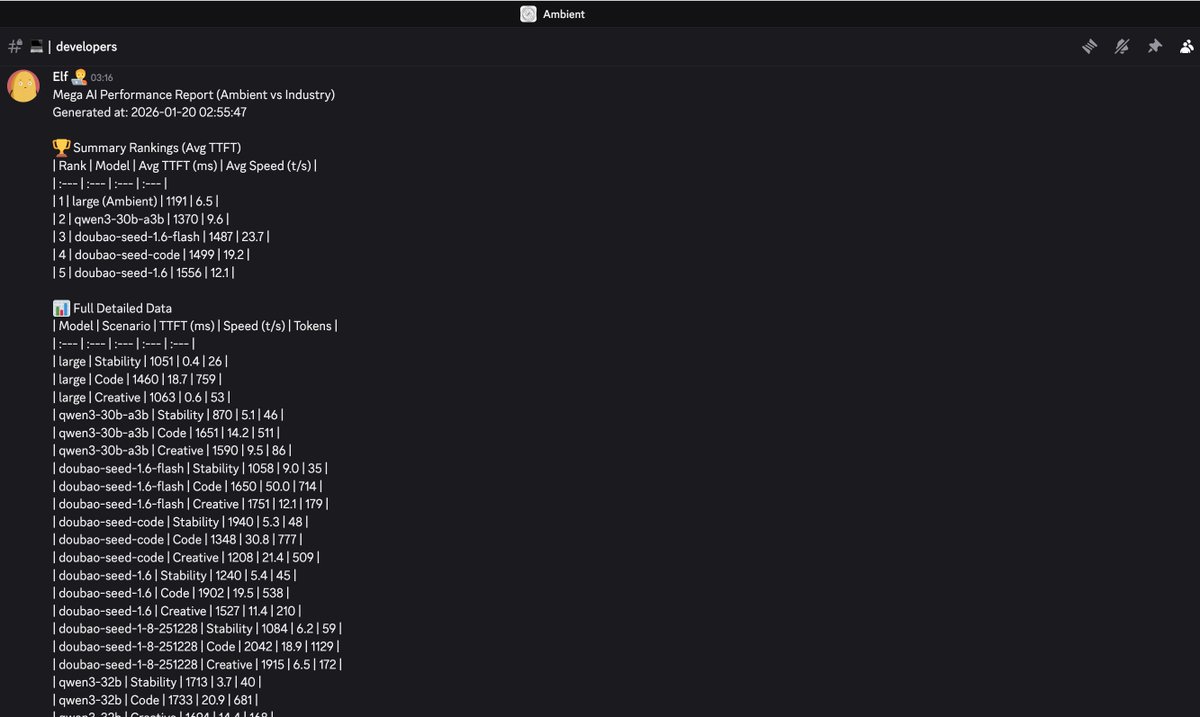Click the doubao-seed-1.6-flash Code 1650 row

point(188,486)
